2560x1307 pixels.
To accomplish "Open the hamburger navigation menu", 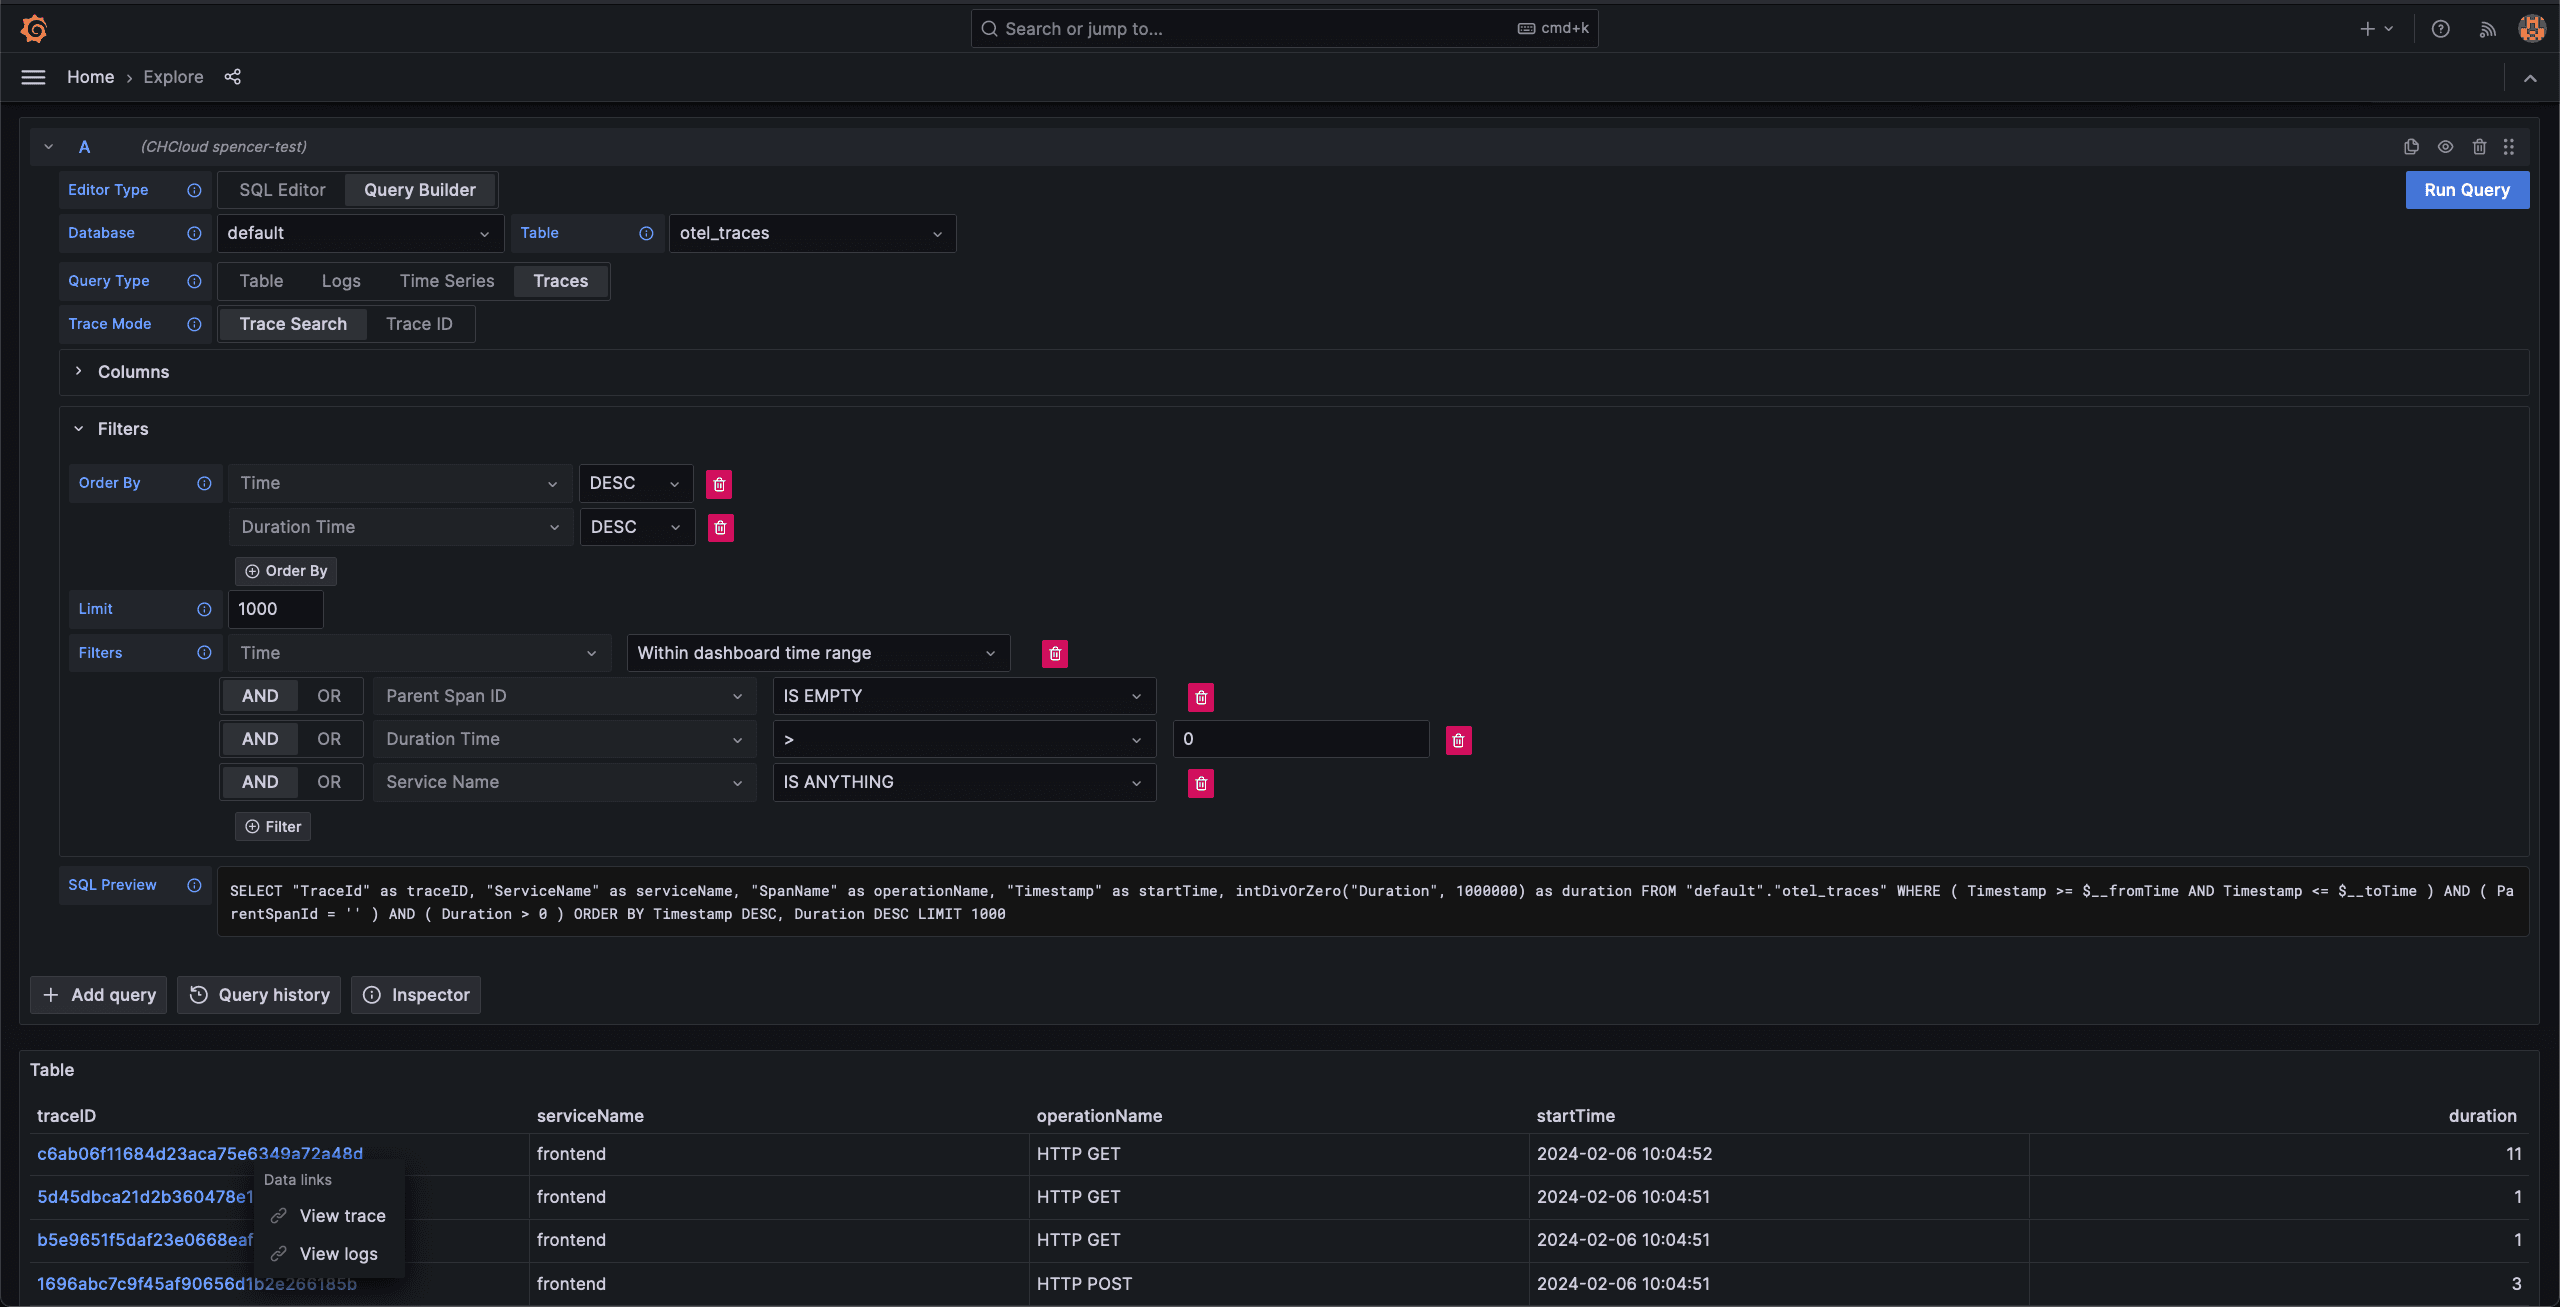I will (33, 77).
